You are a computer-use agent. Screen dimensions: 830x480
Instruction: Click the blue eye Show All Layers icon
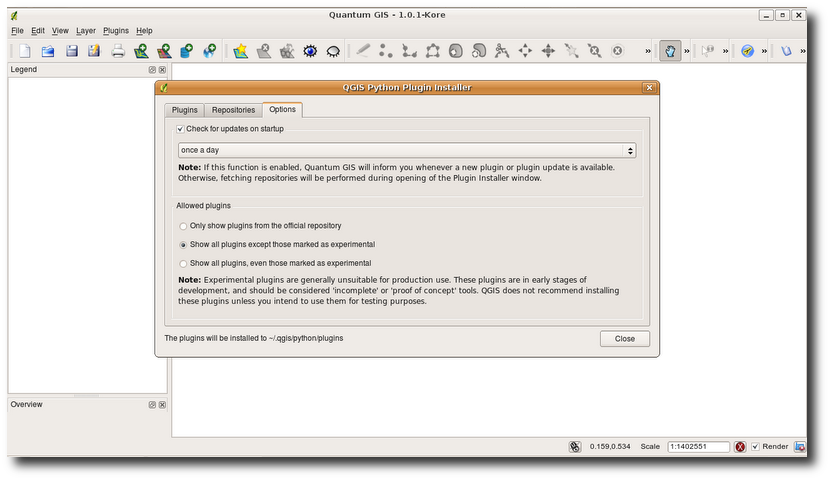pos(310,51)
